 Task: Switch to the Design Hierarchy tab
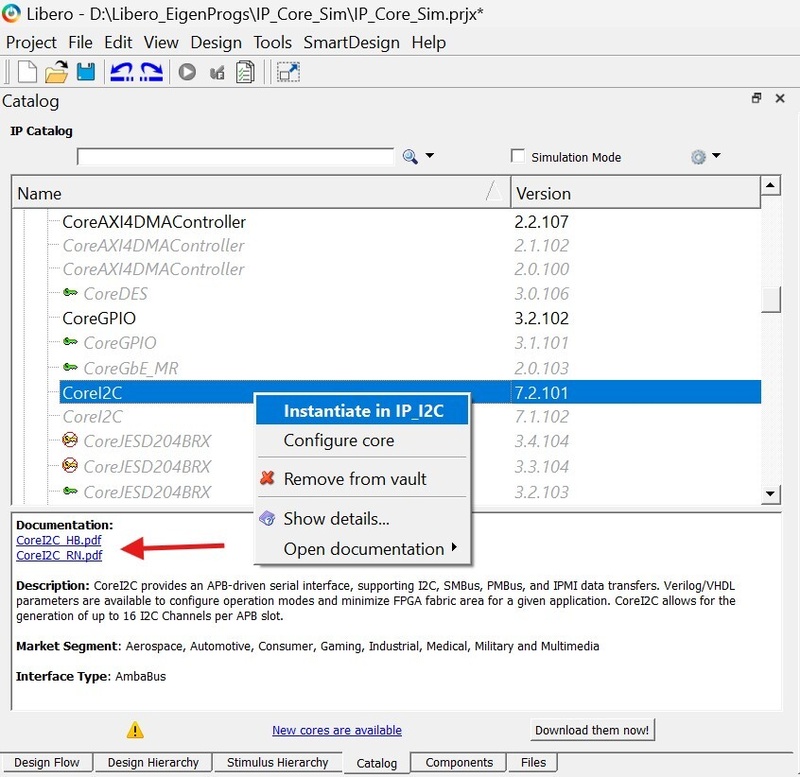point(153,762)
